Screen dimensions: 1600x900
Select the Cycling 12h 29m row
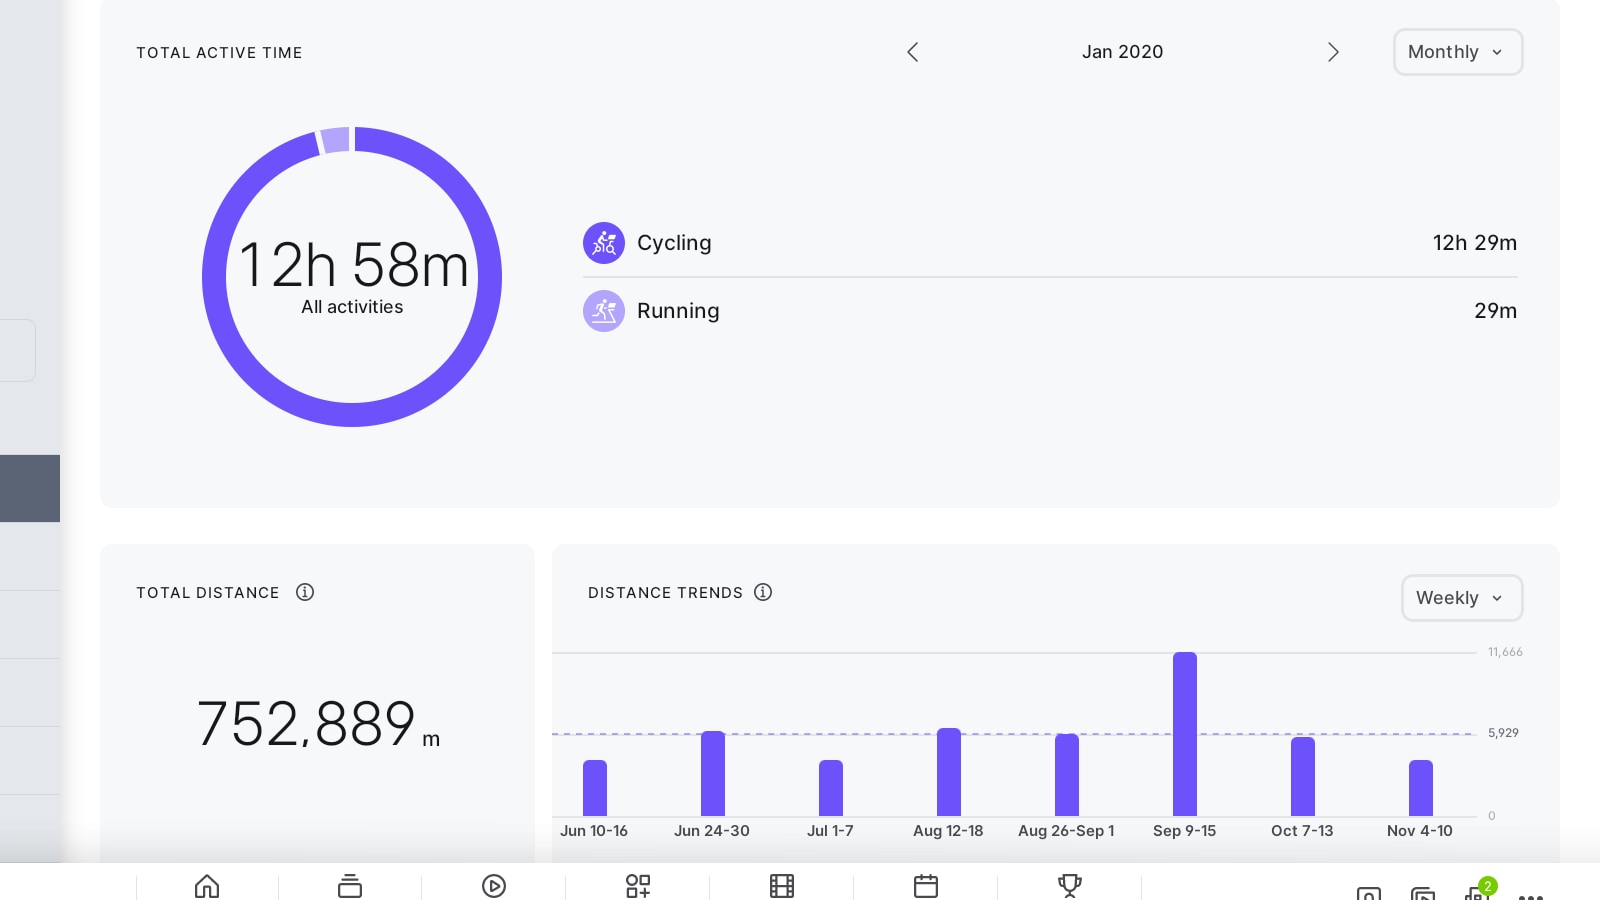point(1050,243)
